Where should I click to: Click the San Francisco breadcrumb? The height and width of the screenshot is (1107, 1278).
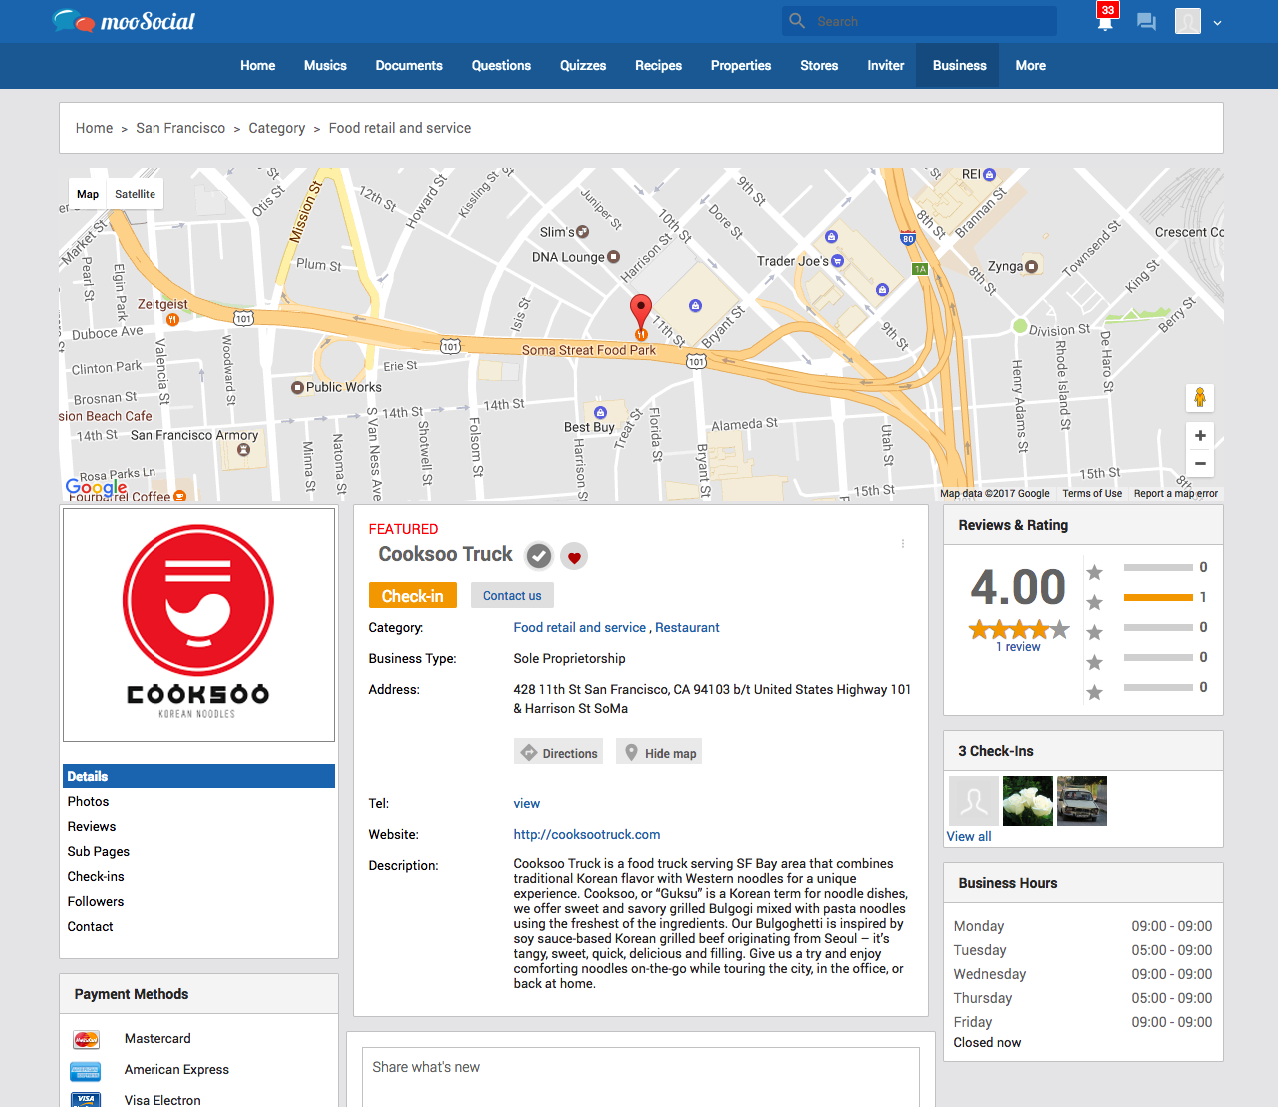tap(180, 128)
